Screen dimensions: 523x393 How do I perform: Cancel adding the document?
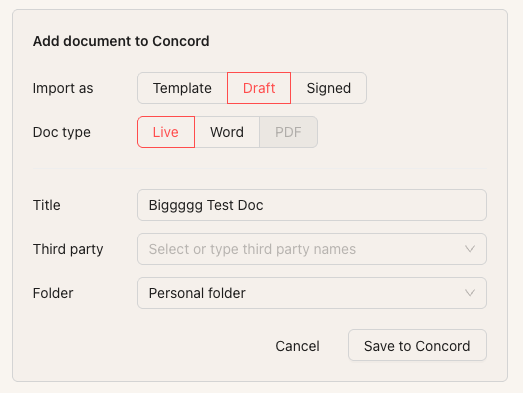298,346
